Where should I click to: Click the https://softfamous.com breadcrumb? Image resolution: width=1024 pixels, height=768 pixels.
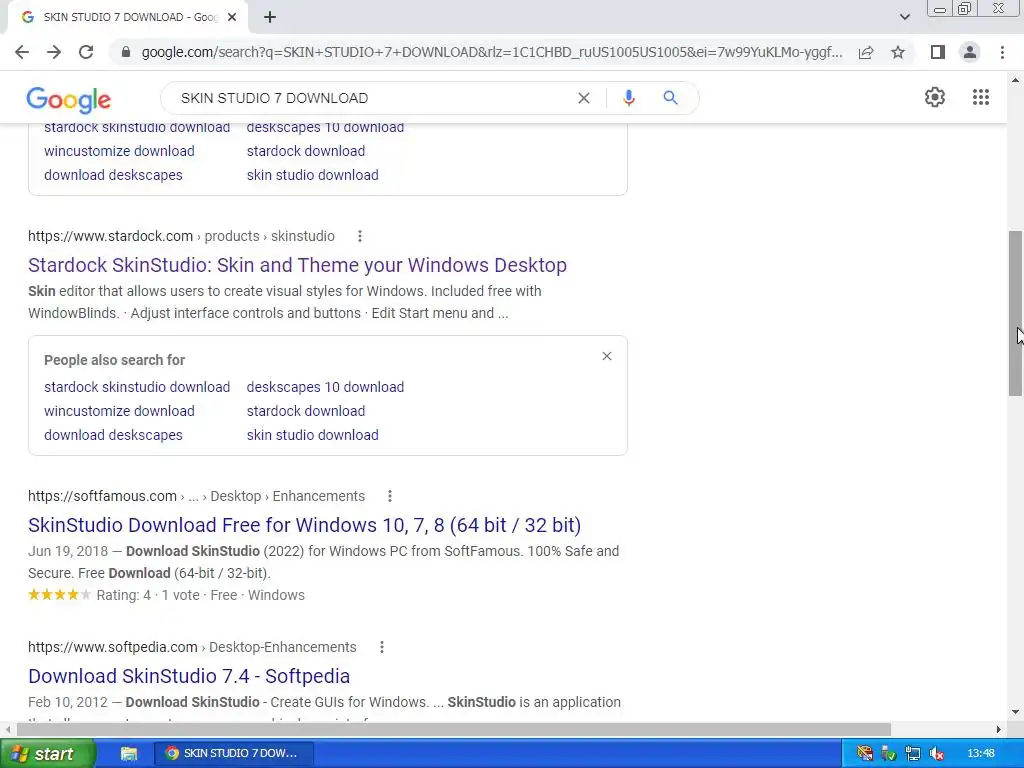[x=103, y=496]
